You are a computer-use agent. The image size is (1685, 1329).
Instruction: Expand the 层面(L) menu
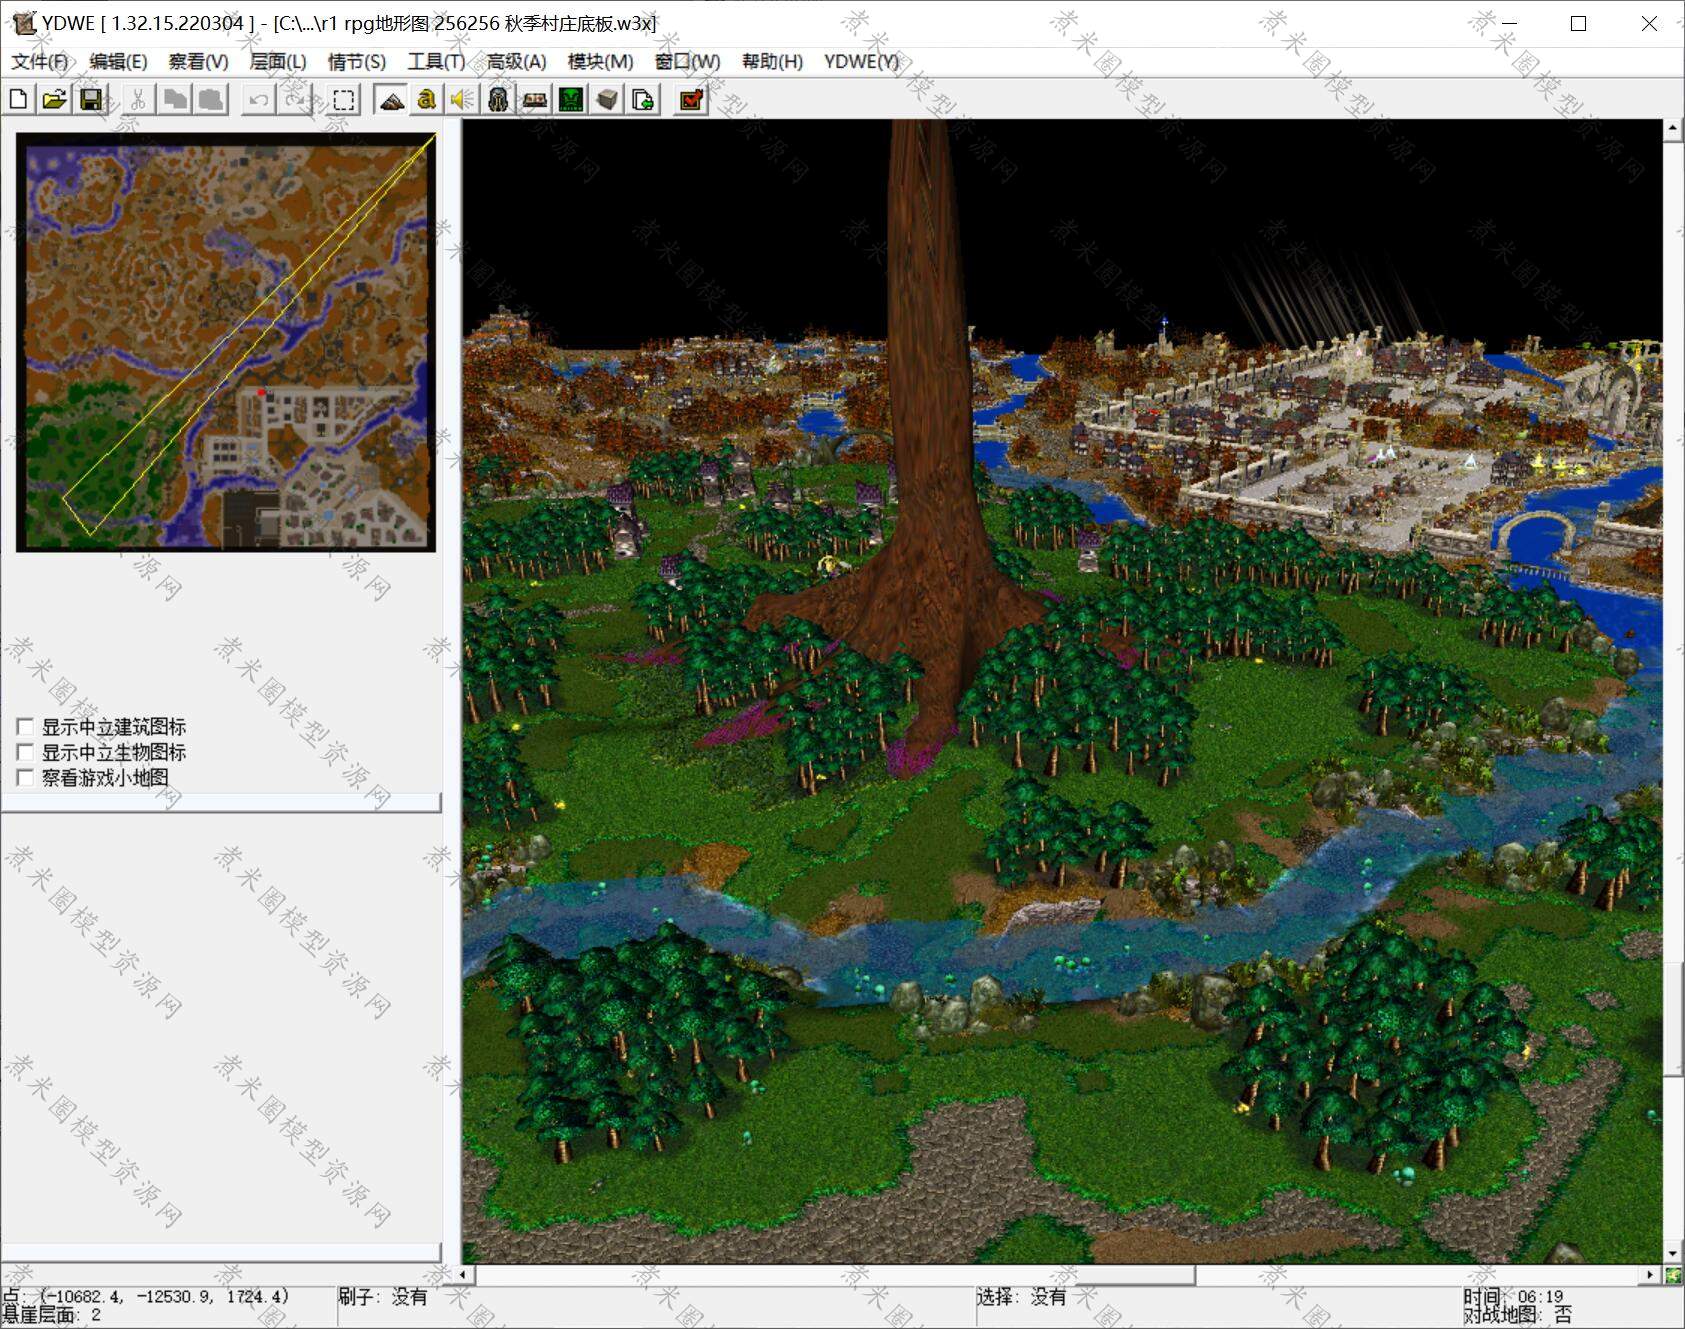coord(278,62)
